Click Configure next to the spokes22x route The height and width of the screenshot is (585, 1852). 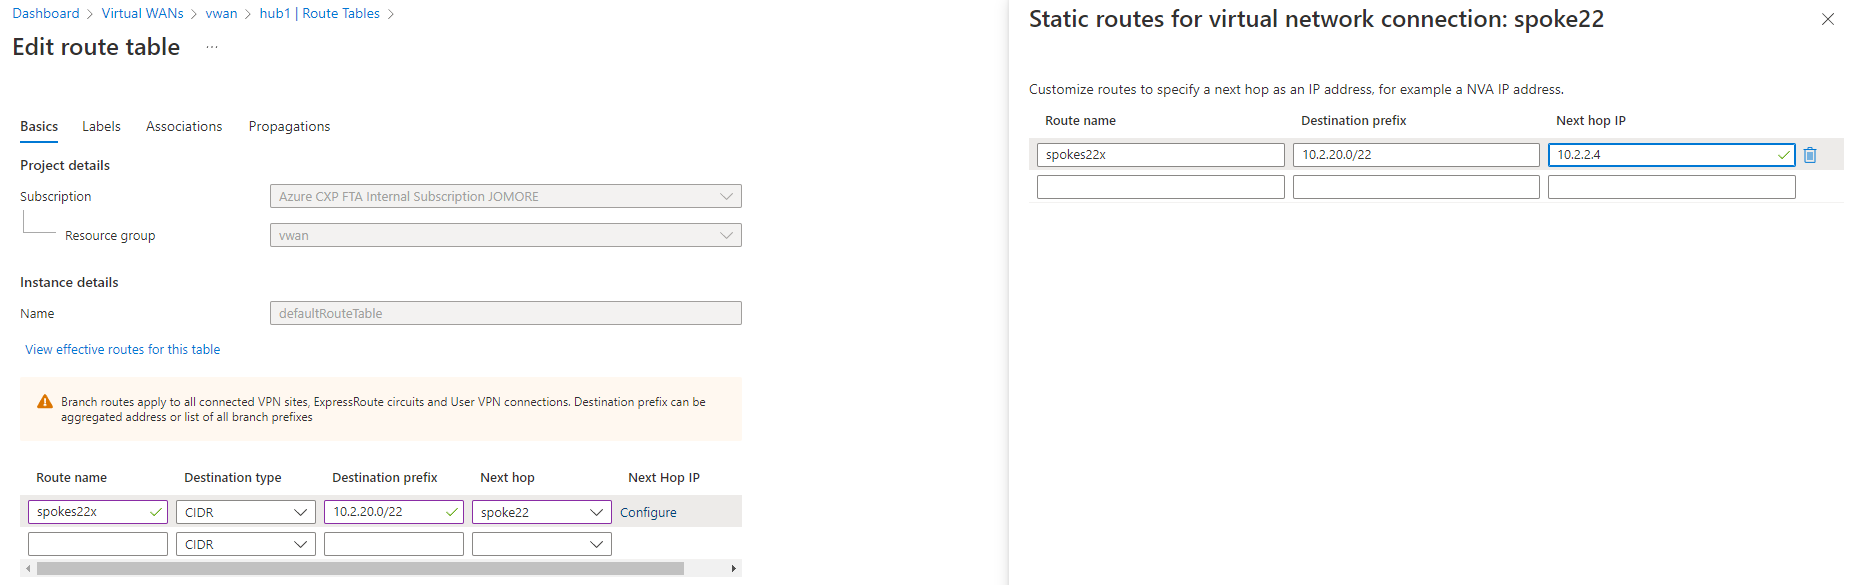(647, 511)
